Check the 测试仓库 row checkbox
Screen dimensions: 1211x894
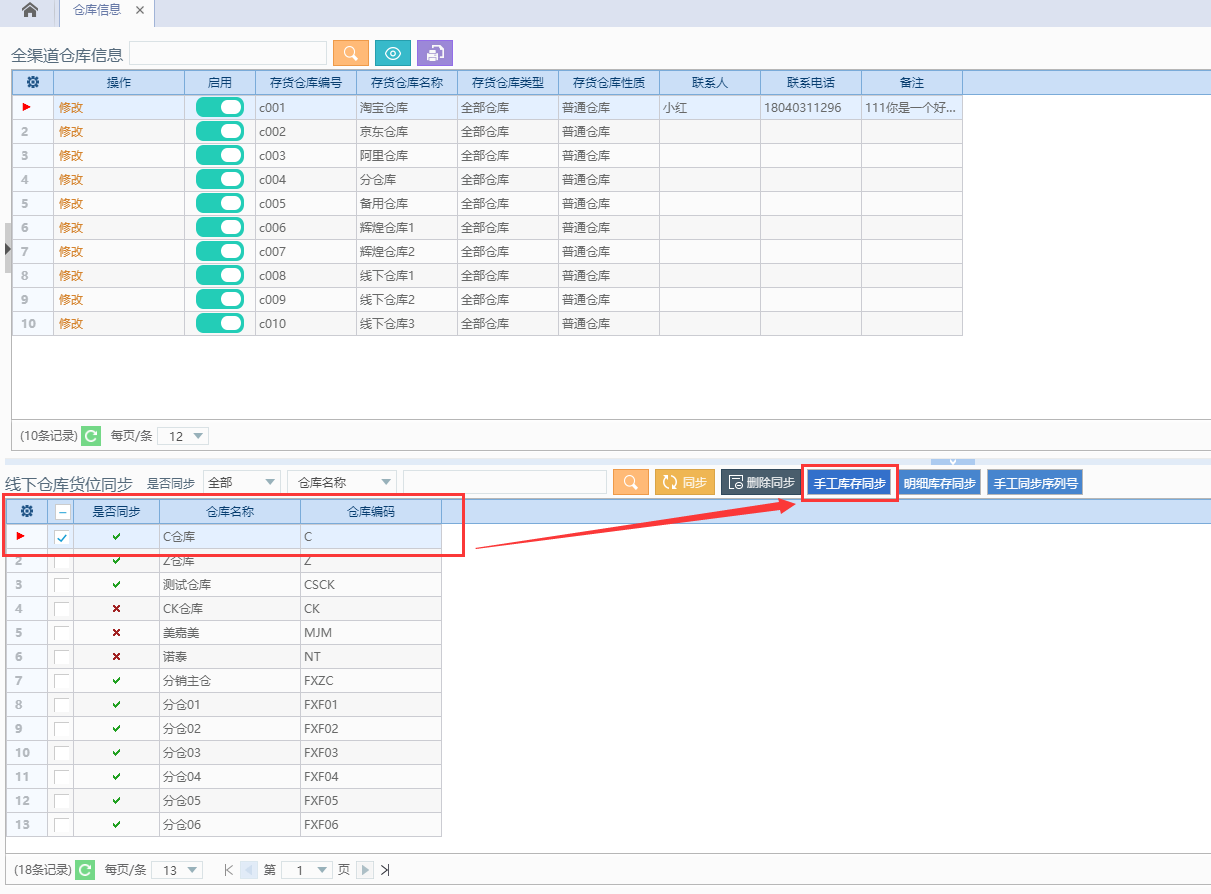point(62,585)
